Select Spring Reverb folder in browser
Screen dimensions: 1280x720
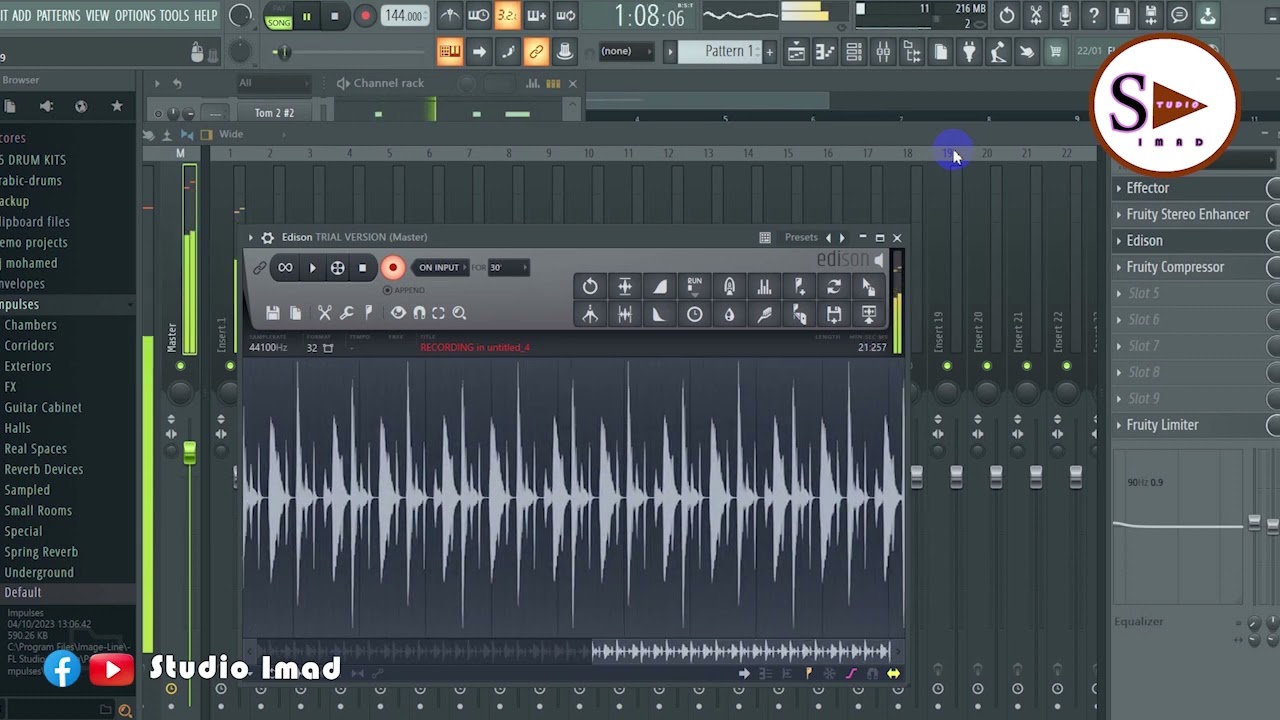click(x=41, y=552)
